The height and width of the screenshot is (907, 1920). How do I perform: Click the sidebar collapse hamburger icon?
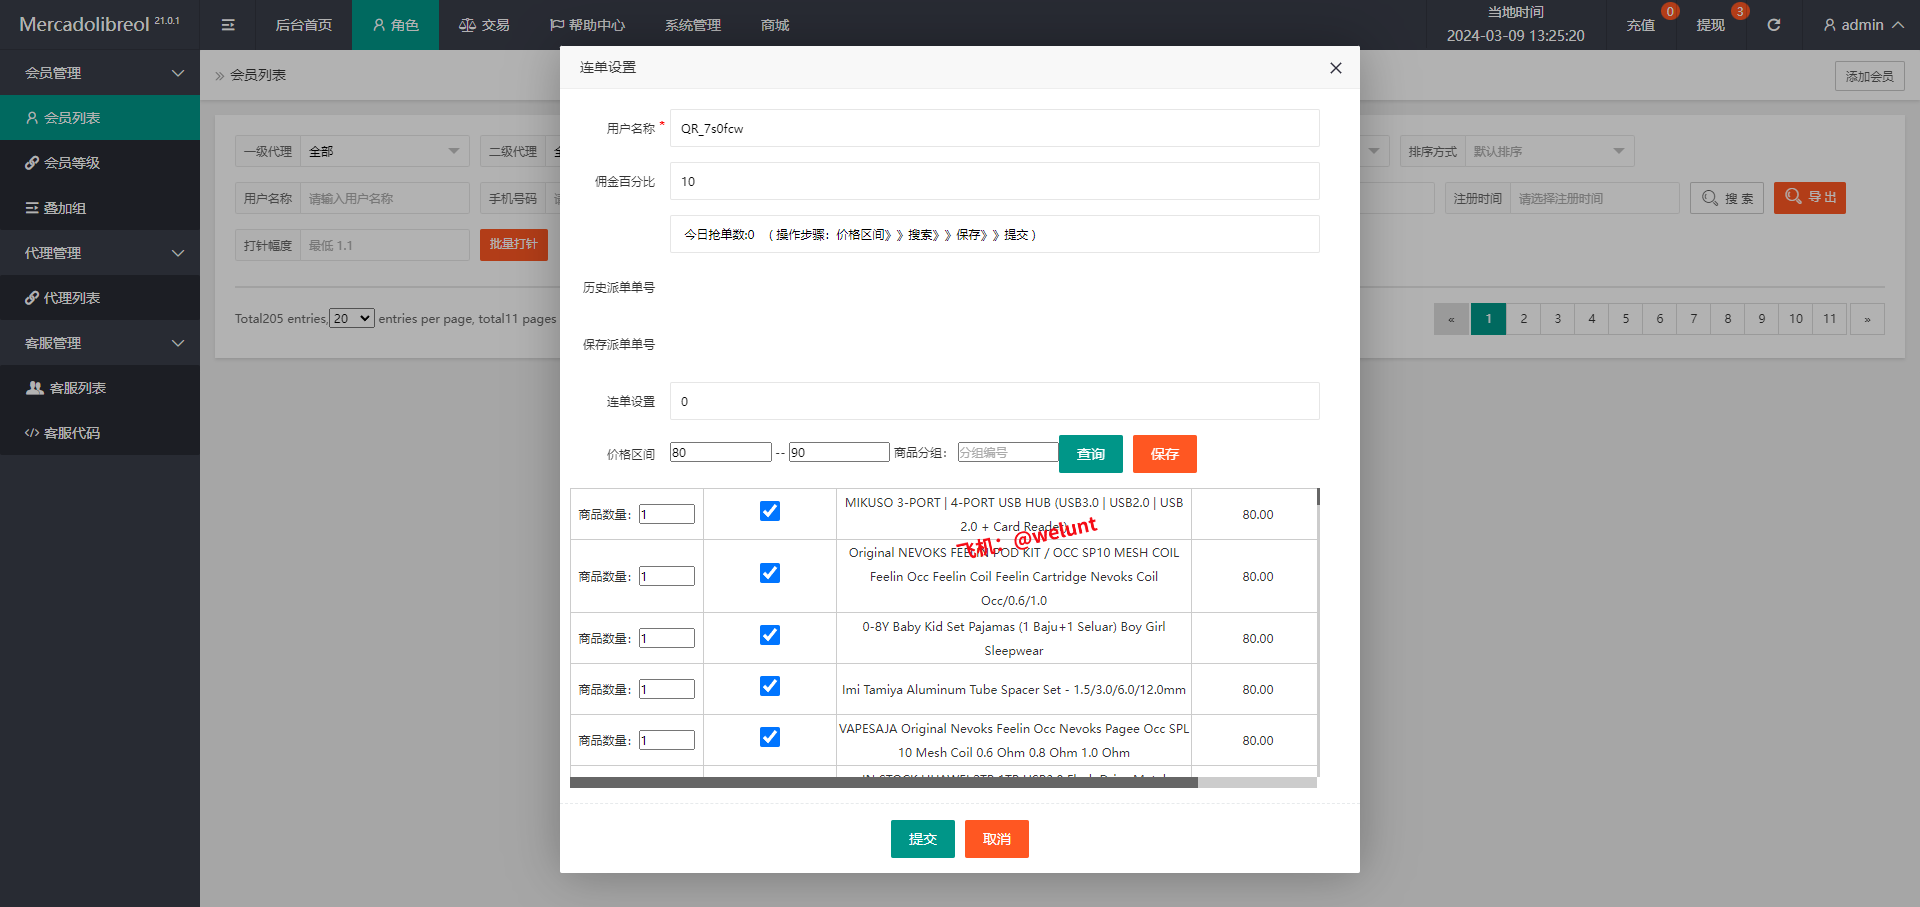pos(228,25)
